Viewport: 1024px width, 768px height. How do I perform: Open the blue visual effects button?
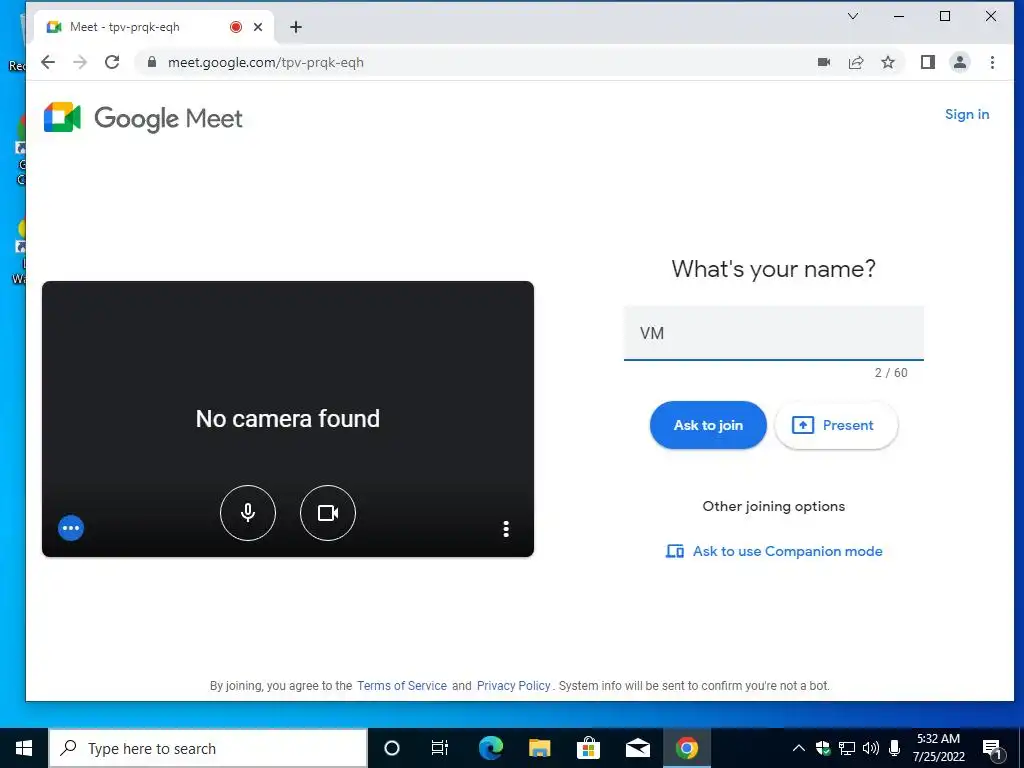tap(71, 528)
